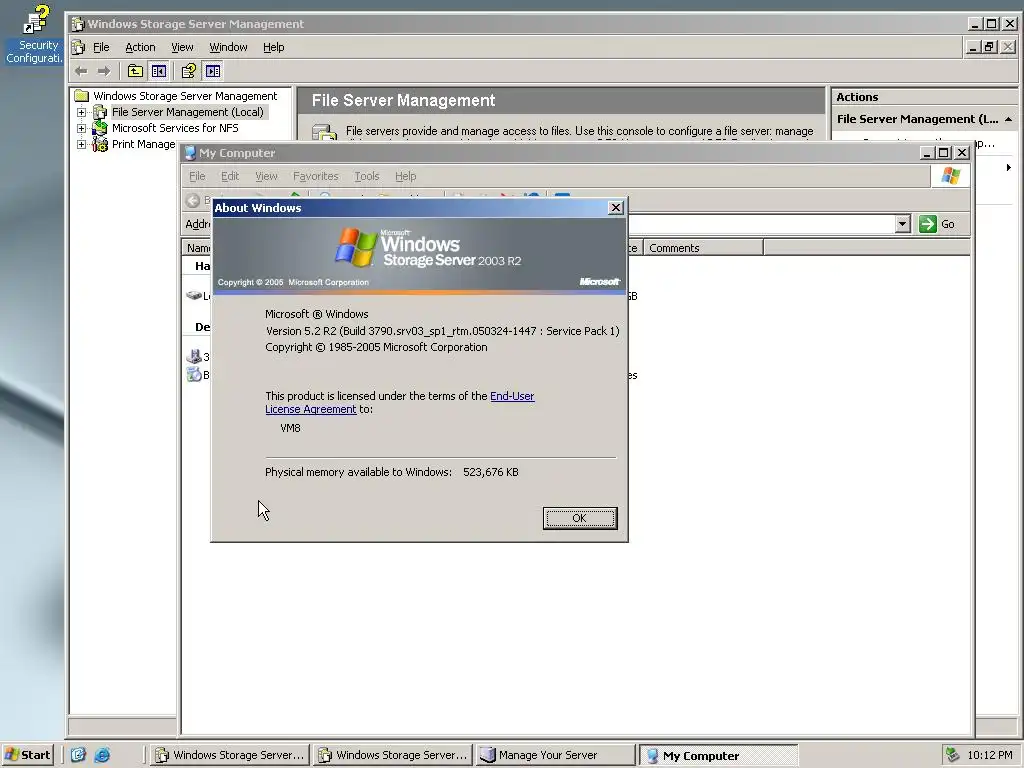Open the File menu in the management console
Viewport: 1024px width, 768px height.
tap(101, 47)
